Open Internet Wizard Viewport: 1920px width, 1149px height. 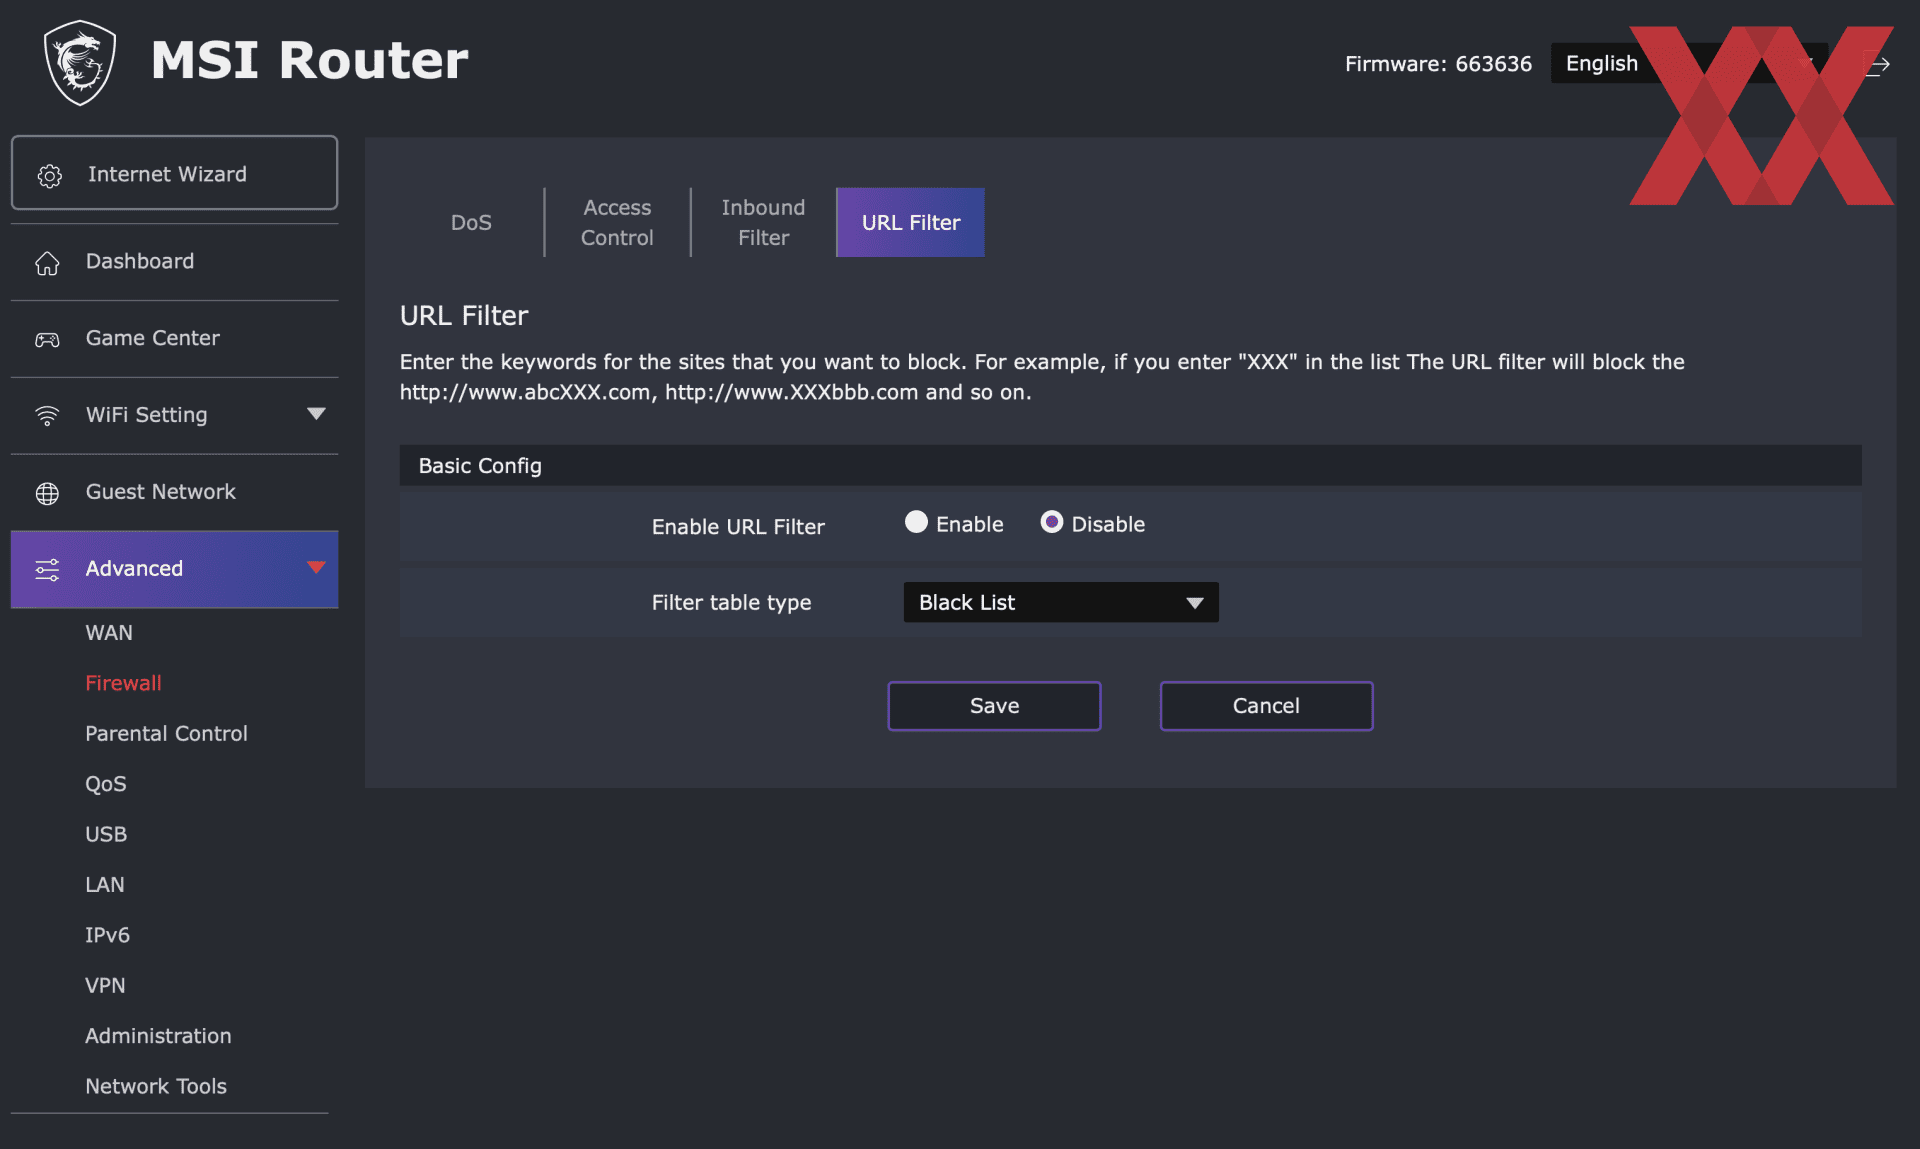pos(174,173)
